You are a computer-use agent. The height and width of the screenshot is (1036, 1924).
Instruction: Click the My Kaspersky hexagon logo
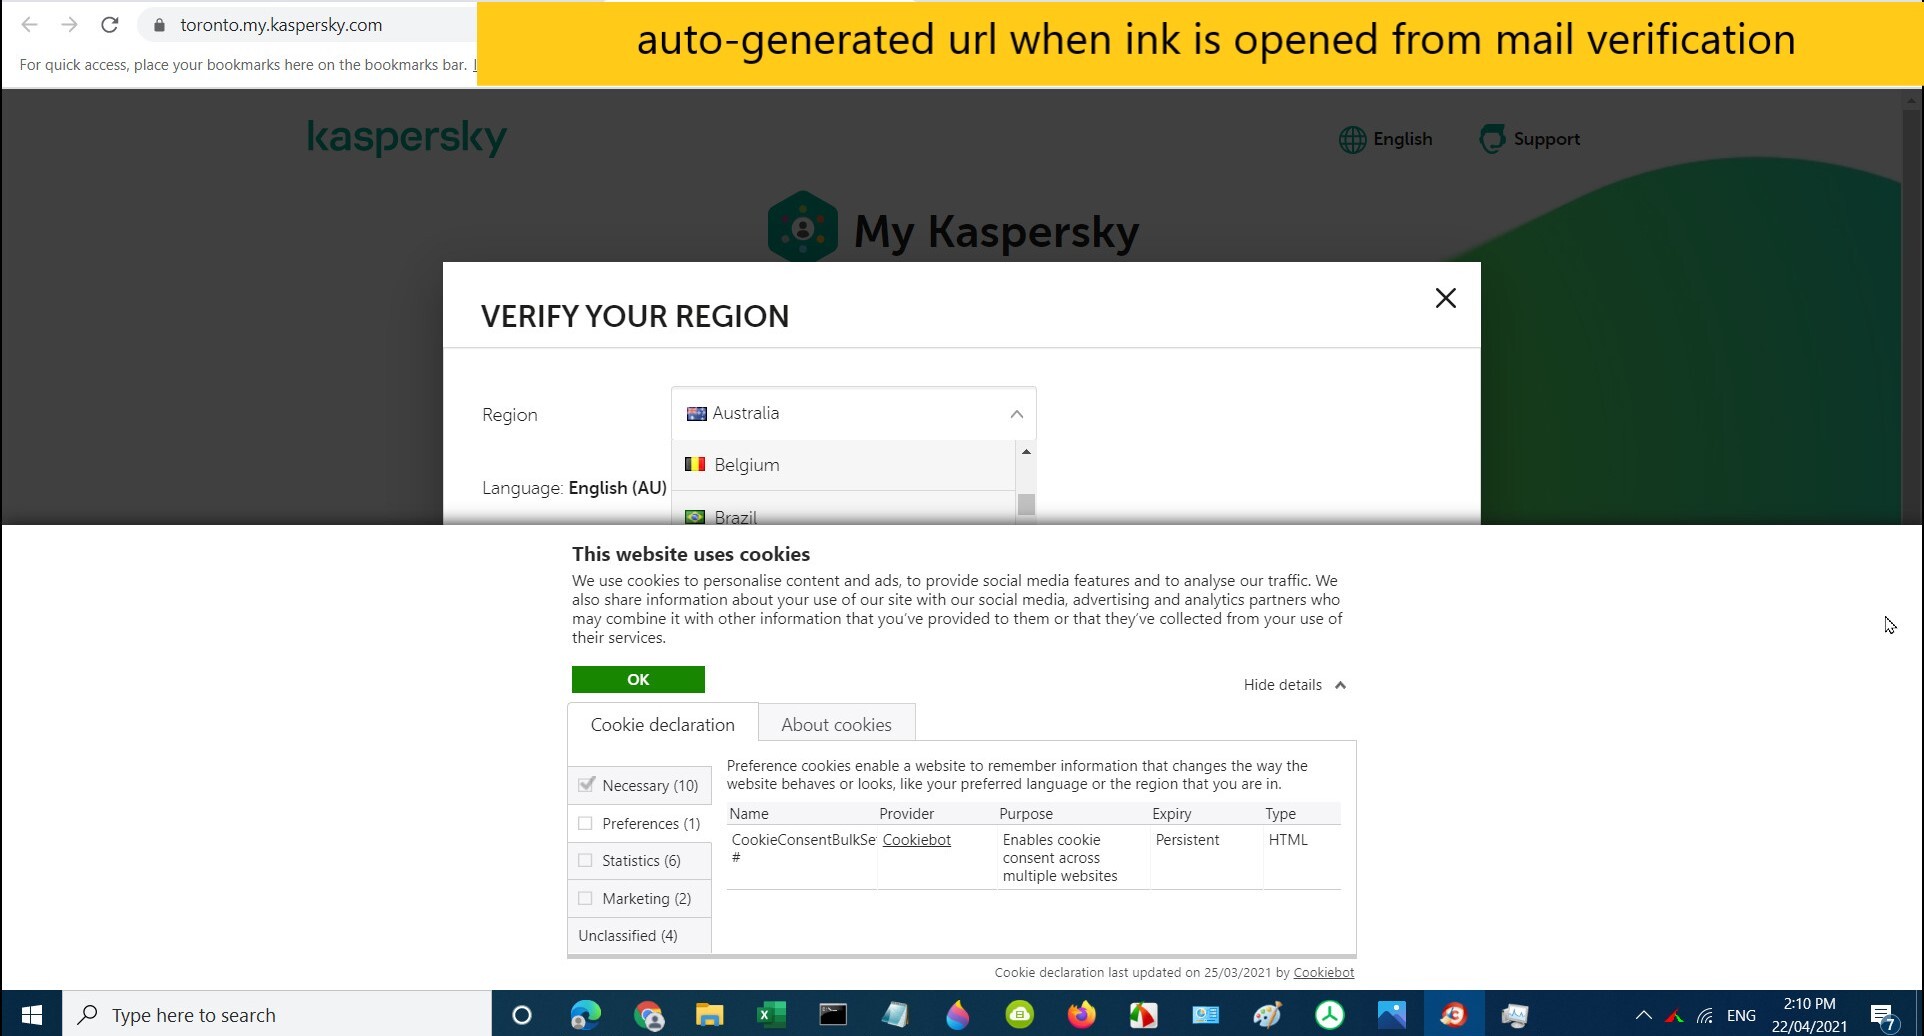[x=802, y=227]
